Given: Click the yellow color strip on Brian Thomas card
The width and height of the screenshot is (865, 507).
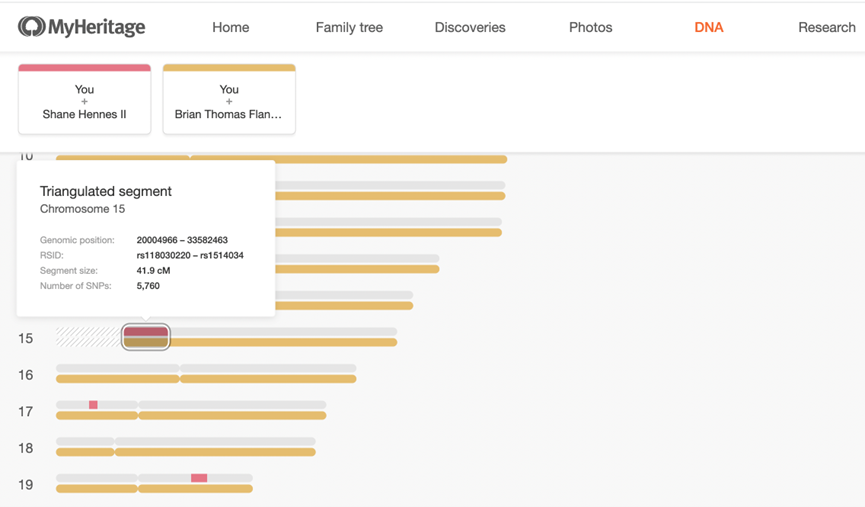Looking at the screenshot, I should tap(229, 68).
